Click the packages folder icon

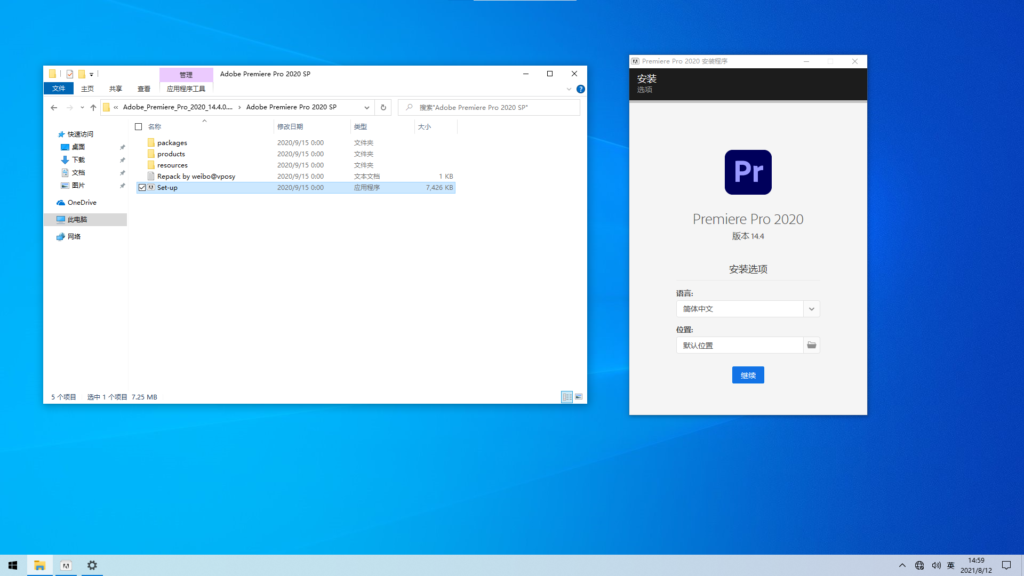151,142
